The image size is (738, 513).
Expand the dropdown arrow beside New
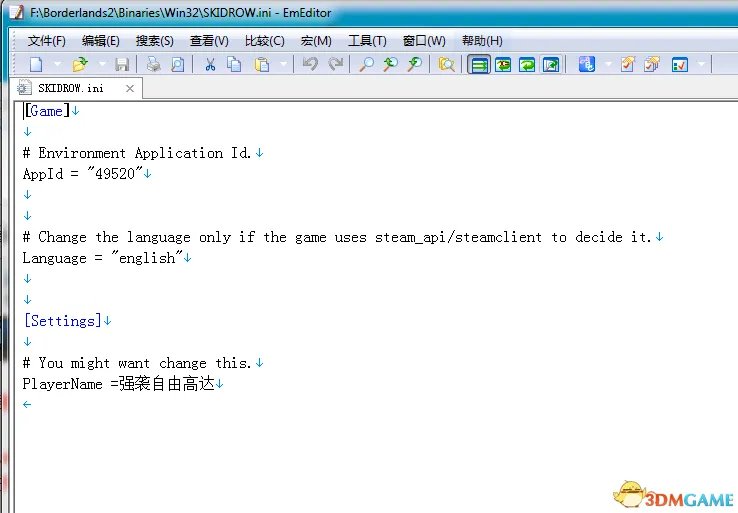(57, 64)
